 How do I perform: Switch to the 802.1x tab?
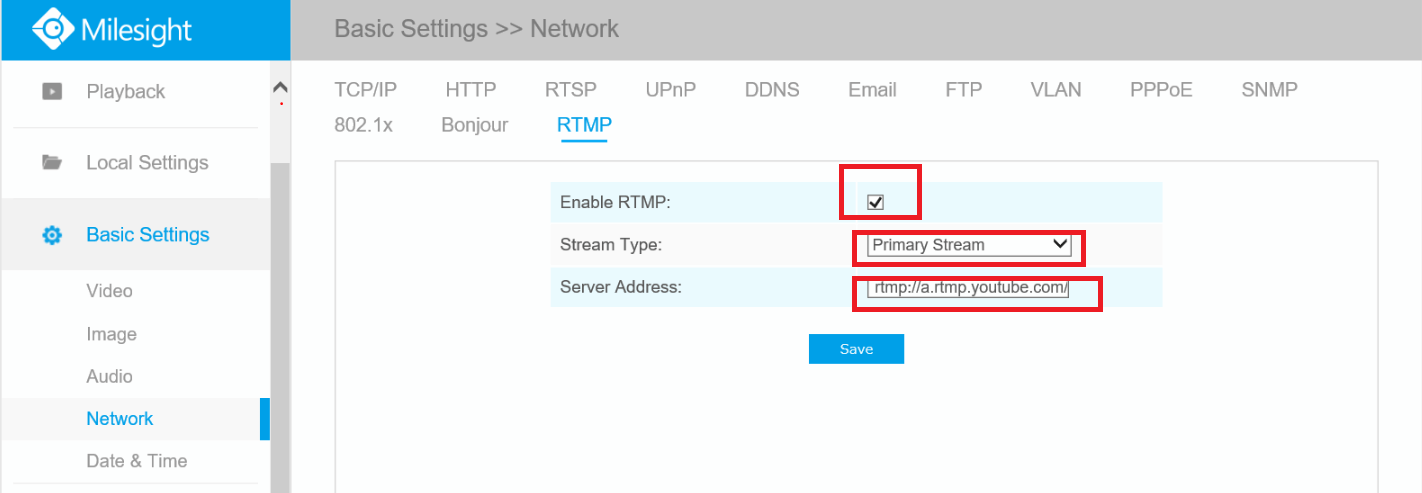pyautogui.click(x=363, y=125)
